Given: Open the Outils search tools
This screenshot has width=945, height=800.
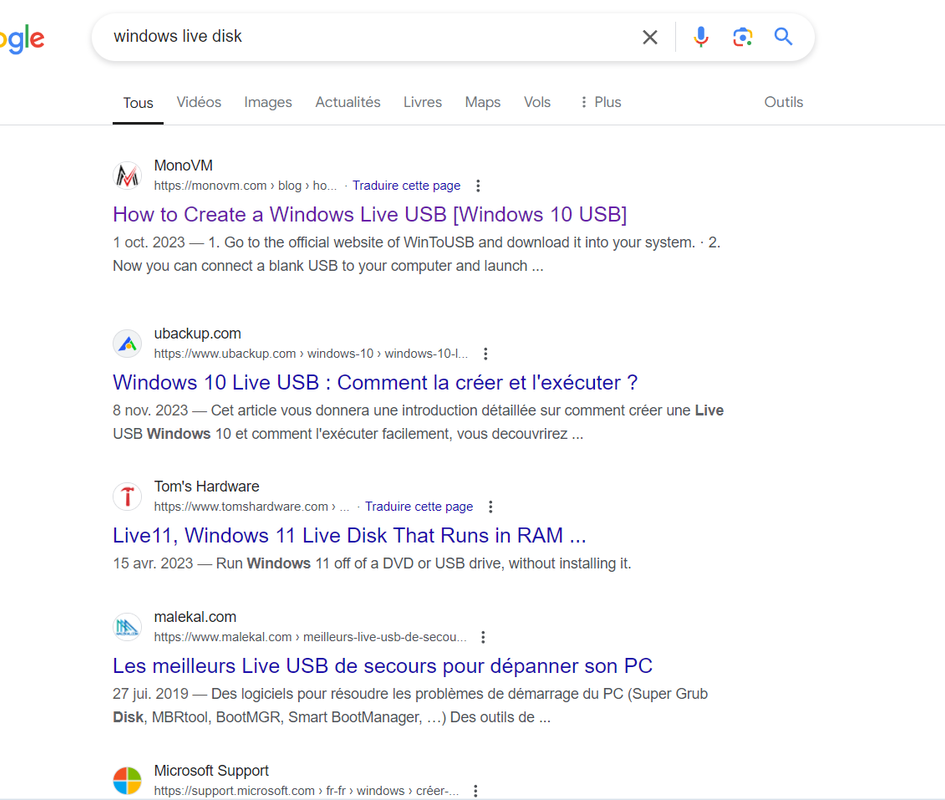Looking at the screenshot, I should click(x=783, y=102).
